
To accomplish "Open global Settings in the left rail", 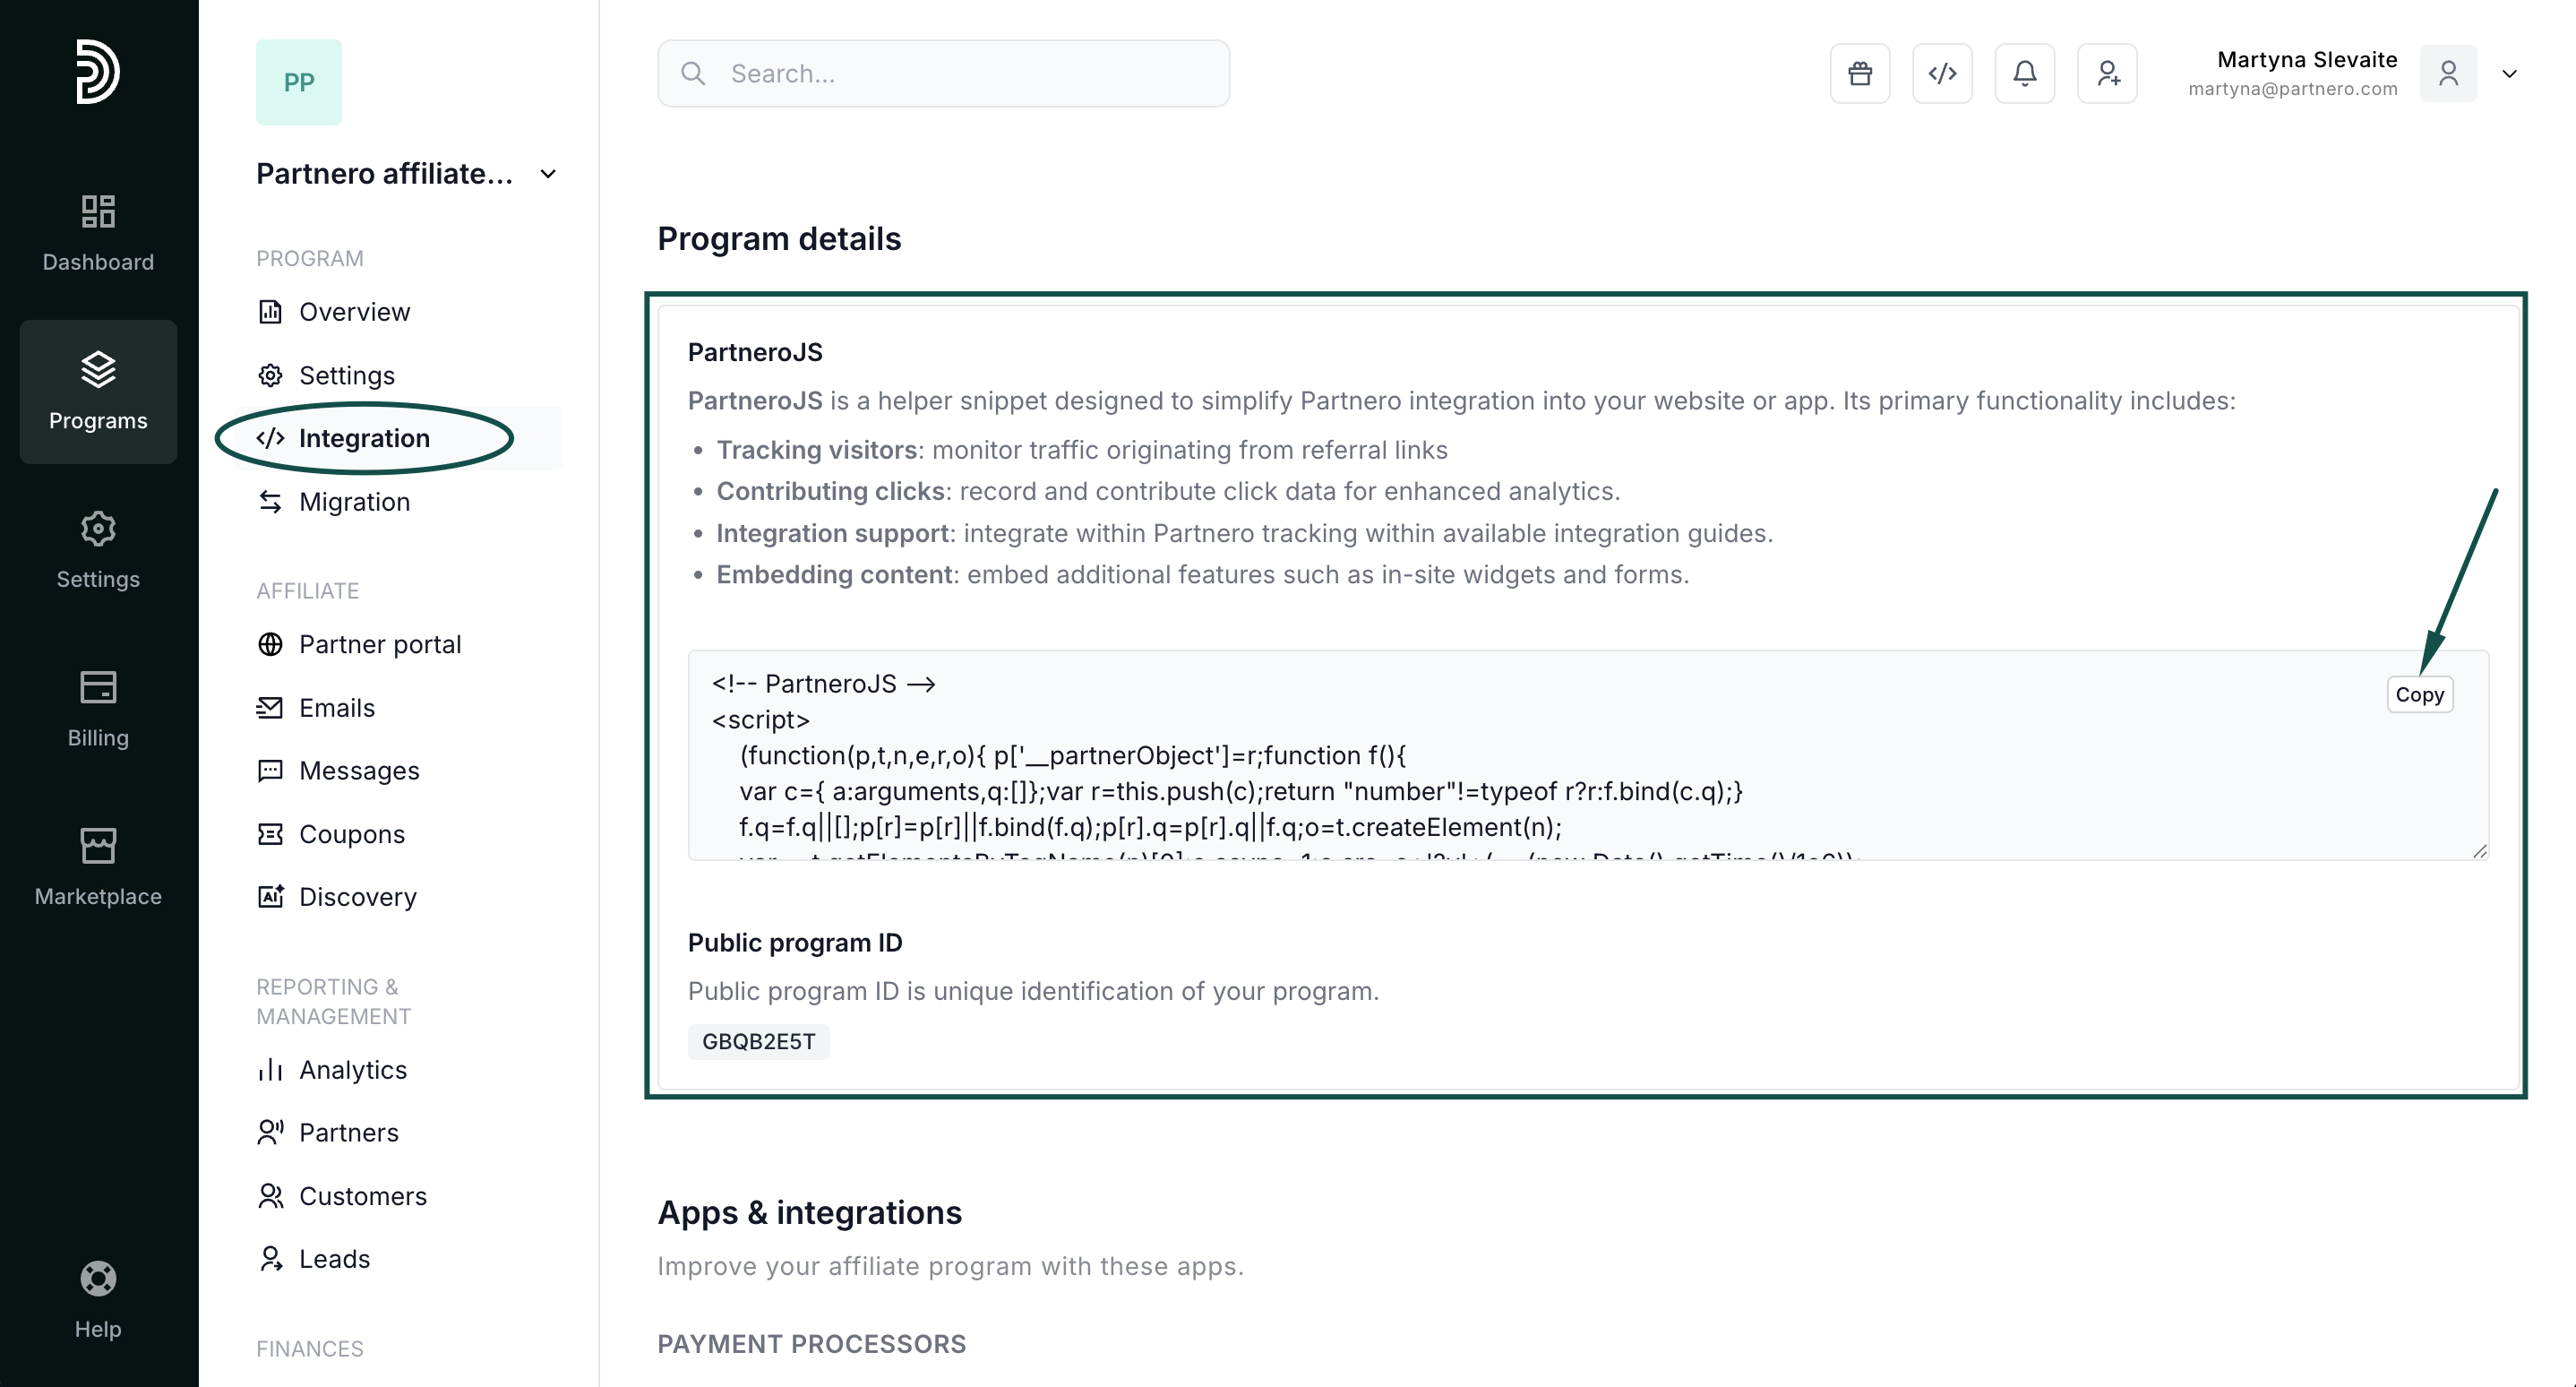I will [98, 550].
